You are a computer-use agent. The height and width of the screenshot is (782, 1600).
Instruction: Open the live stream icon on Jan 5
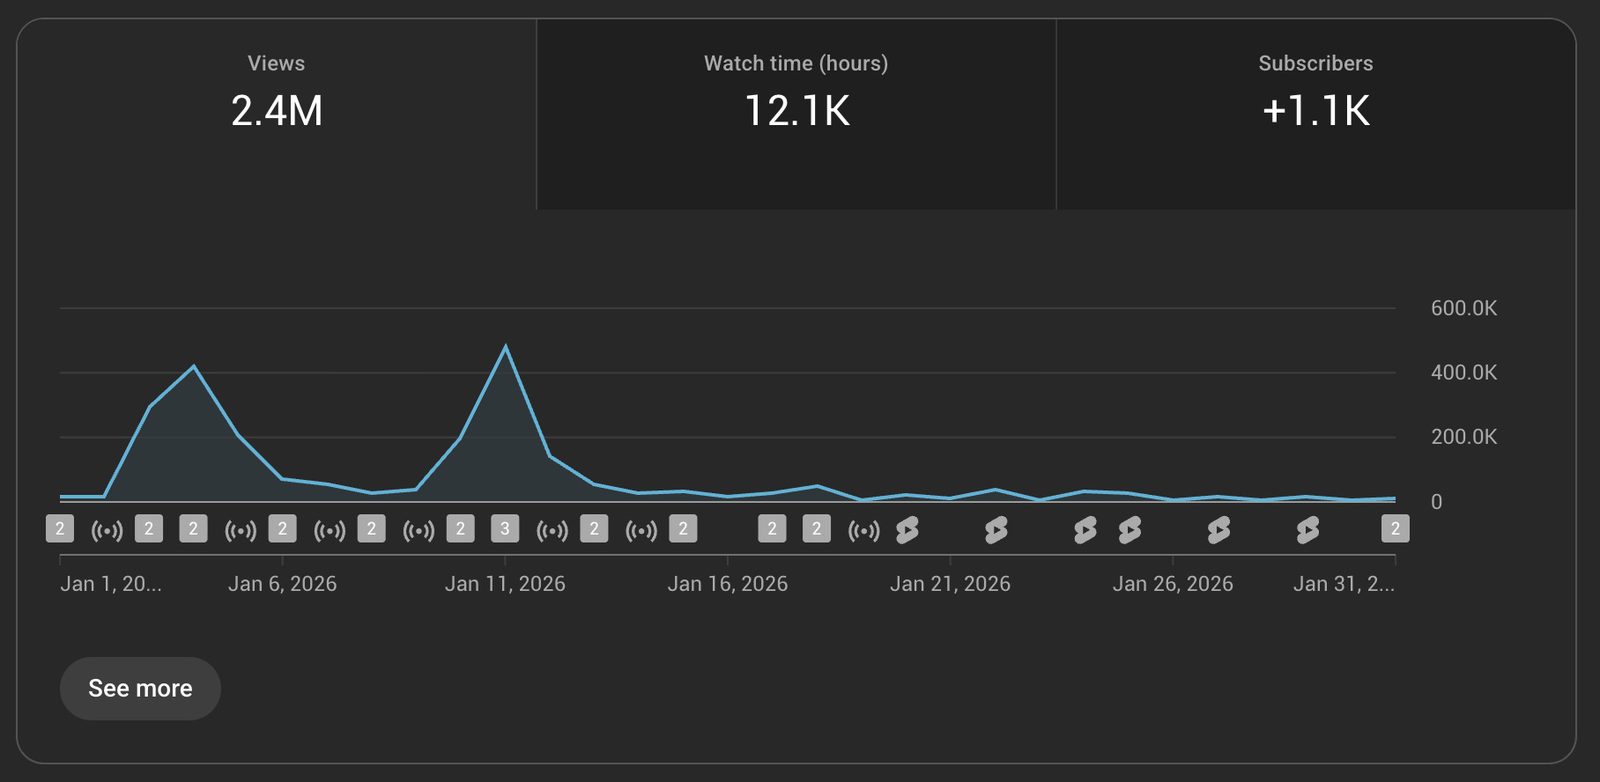pyautogui.click(x=241, y=531)
